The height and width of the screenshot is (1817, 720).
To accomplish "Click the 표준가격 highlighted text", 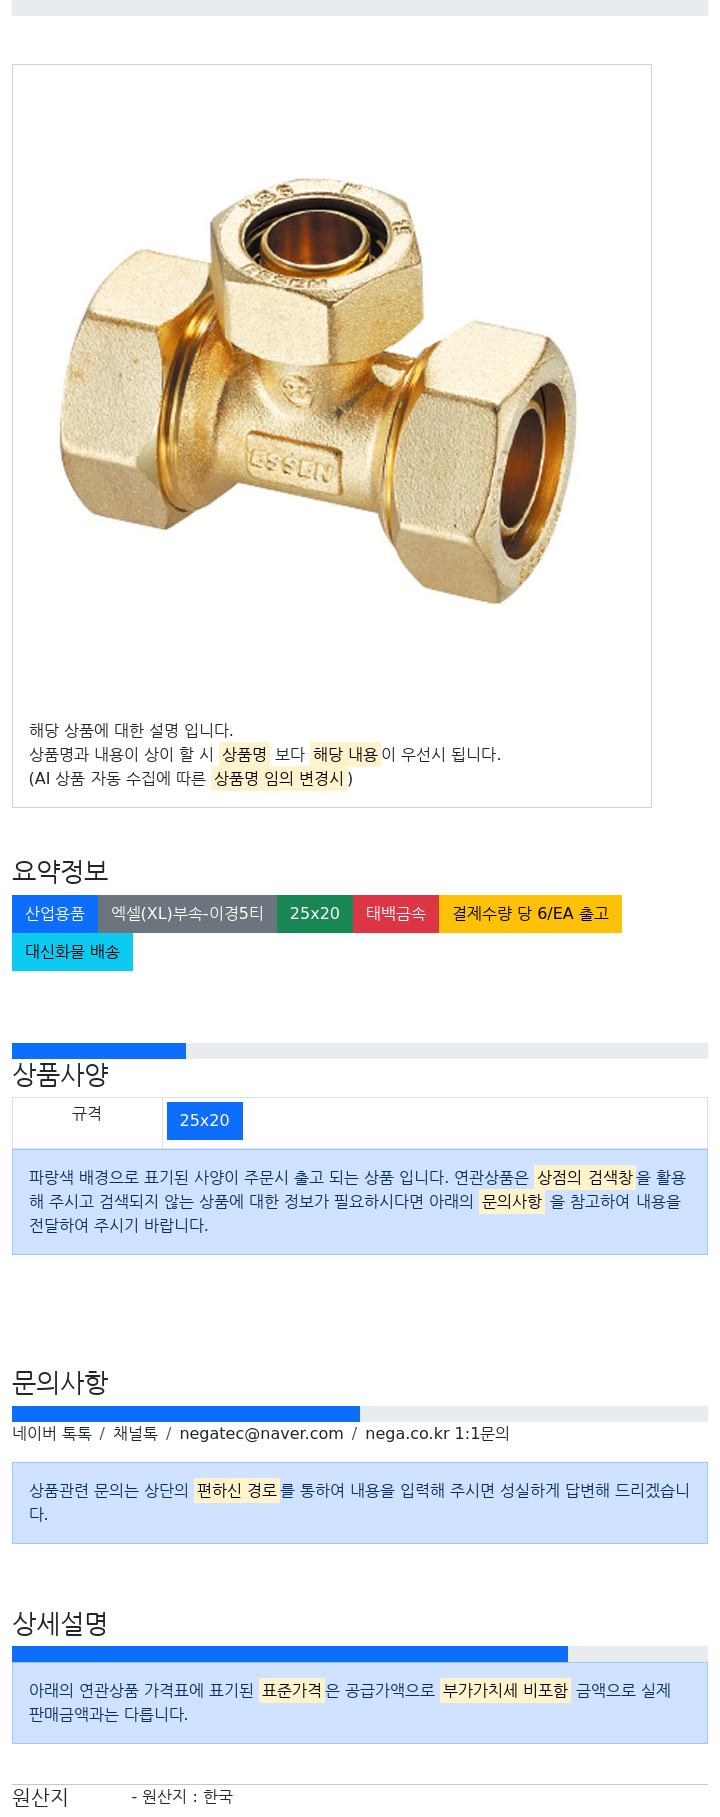I will coord(292,1690).
